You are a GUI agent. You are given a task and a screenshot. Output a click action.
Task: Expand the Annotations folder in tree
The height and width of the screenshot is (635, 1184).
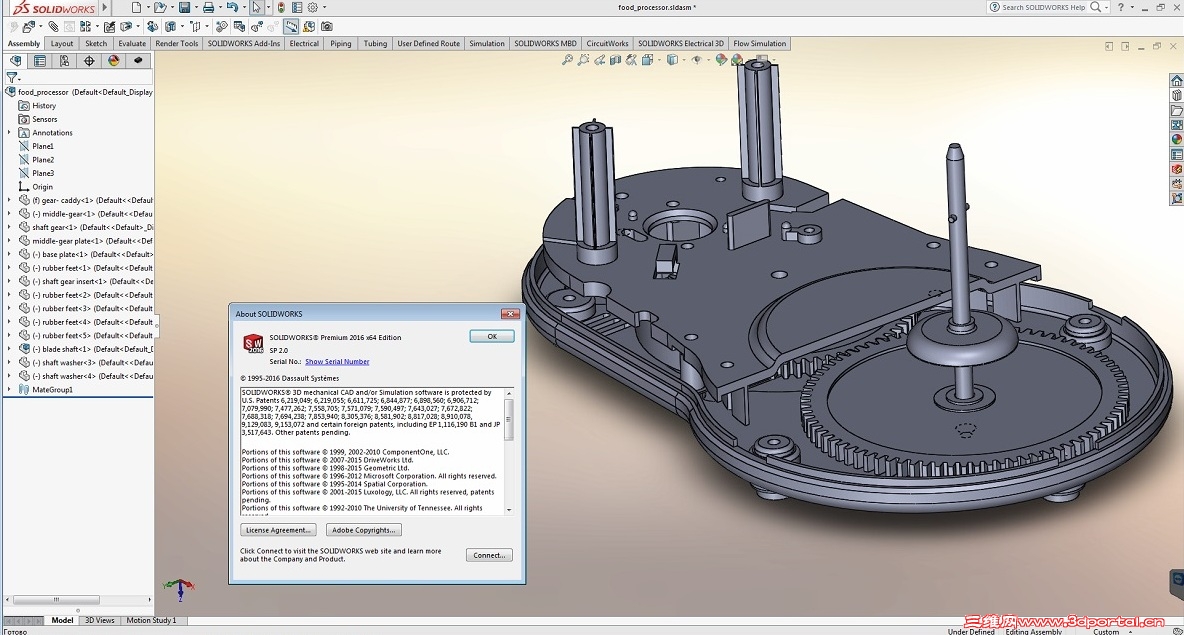click(x=9, y=133)
